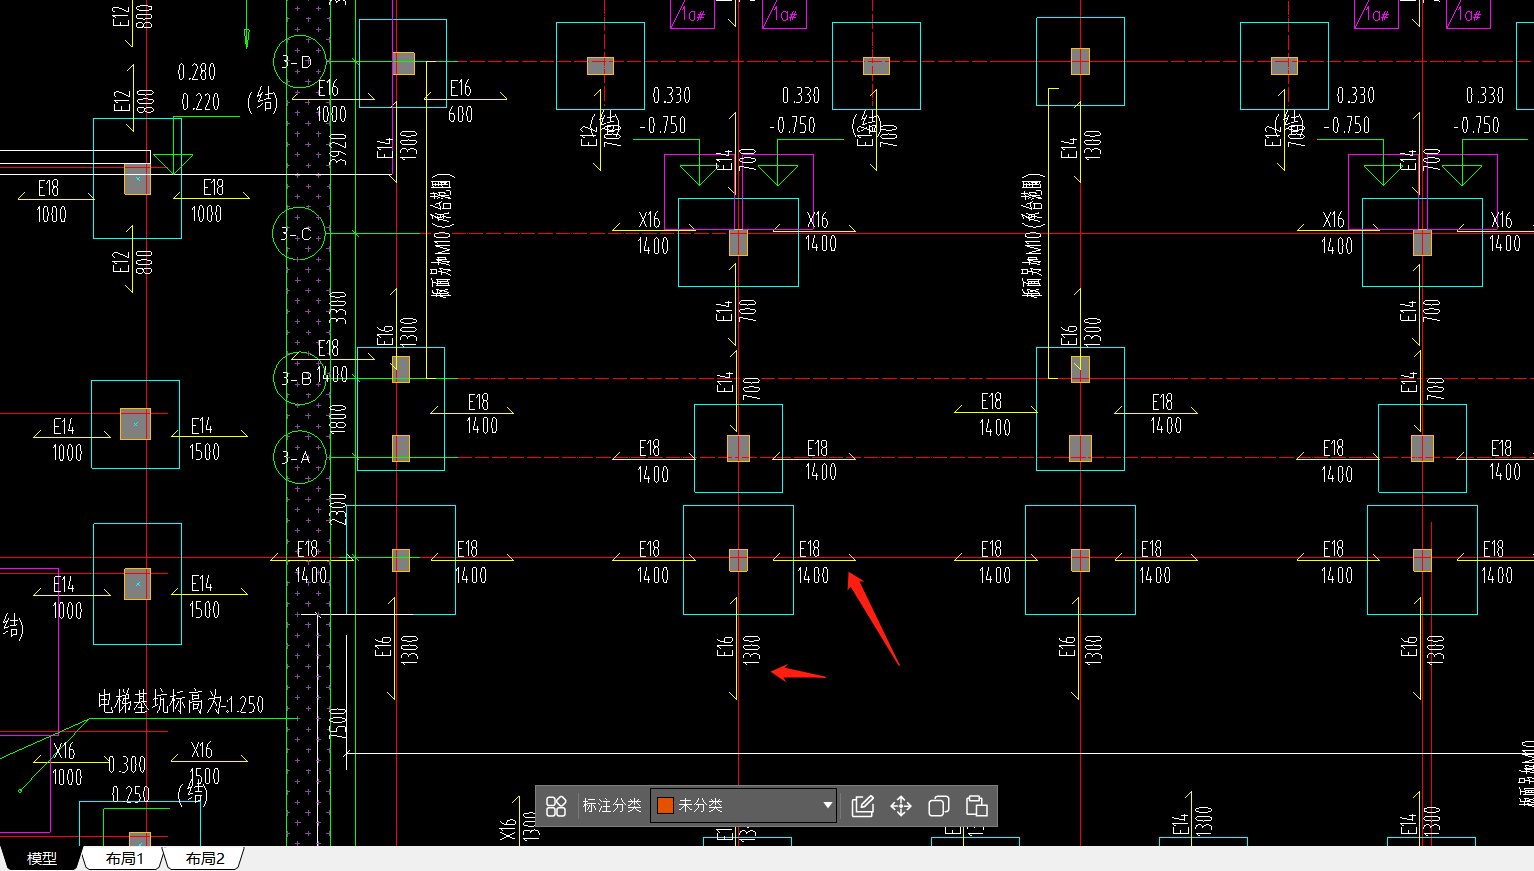Screen dimensions: 1534x871
Task: Switch to the 模型 tab
Action: pyautogui.click(x=41, y=859)
